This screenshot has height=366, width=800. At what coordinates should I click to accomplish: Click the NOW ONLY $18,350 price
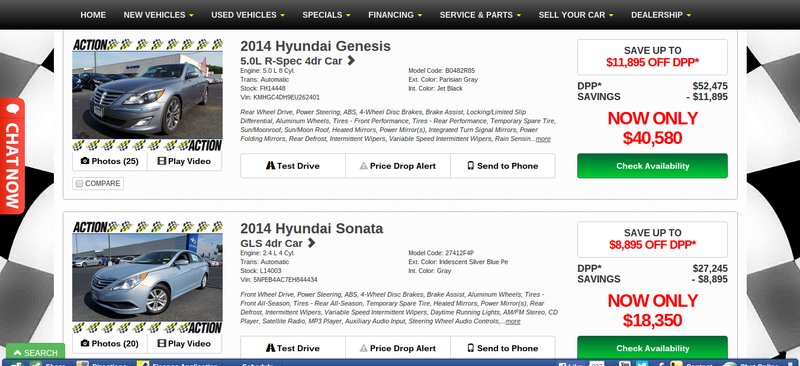pyautogui.click(x=653, y=310)
